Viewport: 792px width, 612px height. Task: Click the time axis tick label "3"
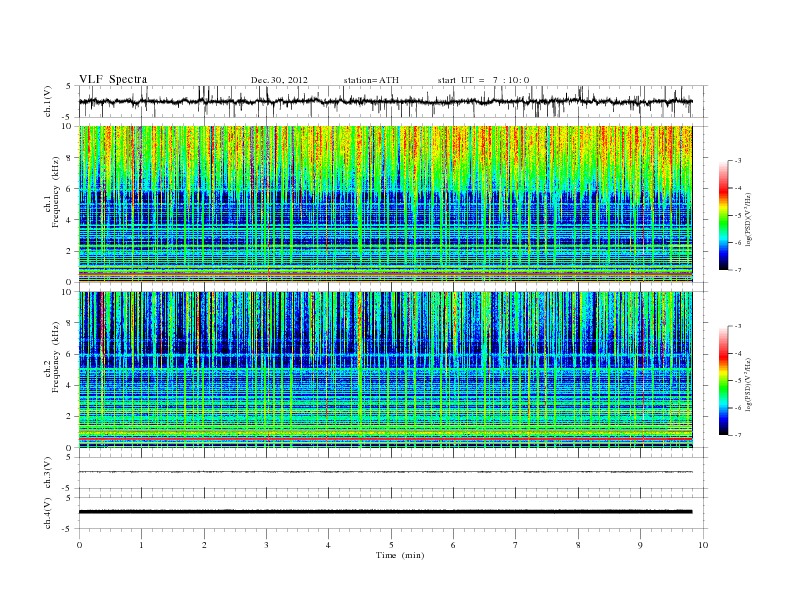click(266, 545)
